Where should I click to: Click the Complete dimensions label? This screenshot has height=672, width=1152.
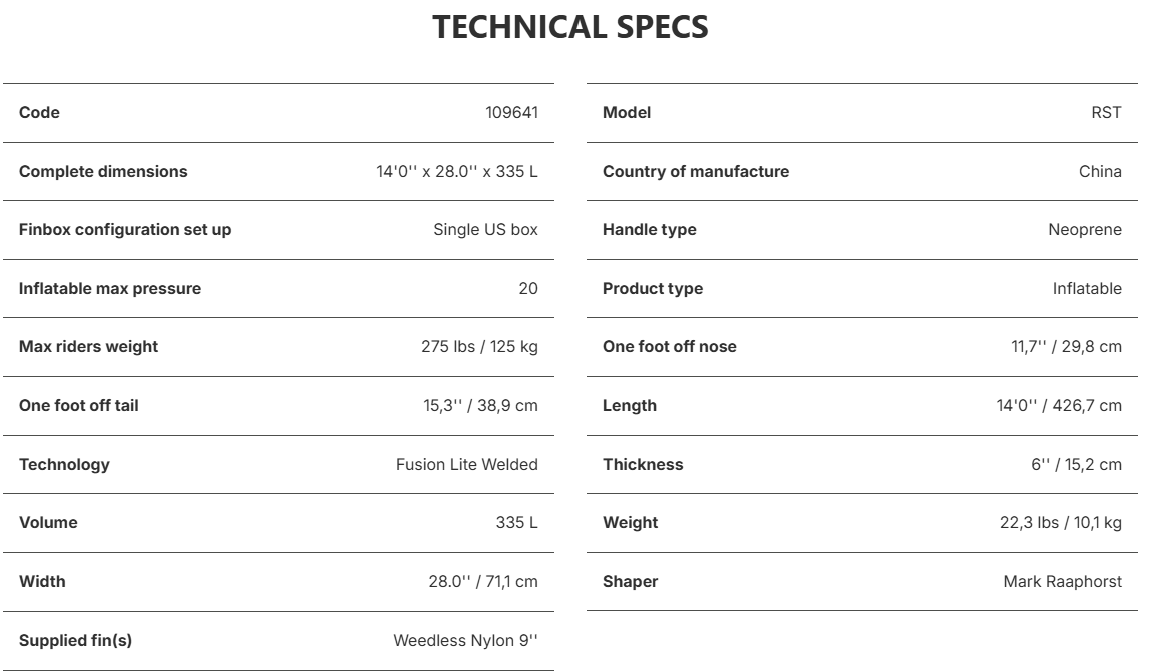tap(103, 171)
